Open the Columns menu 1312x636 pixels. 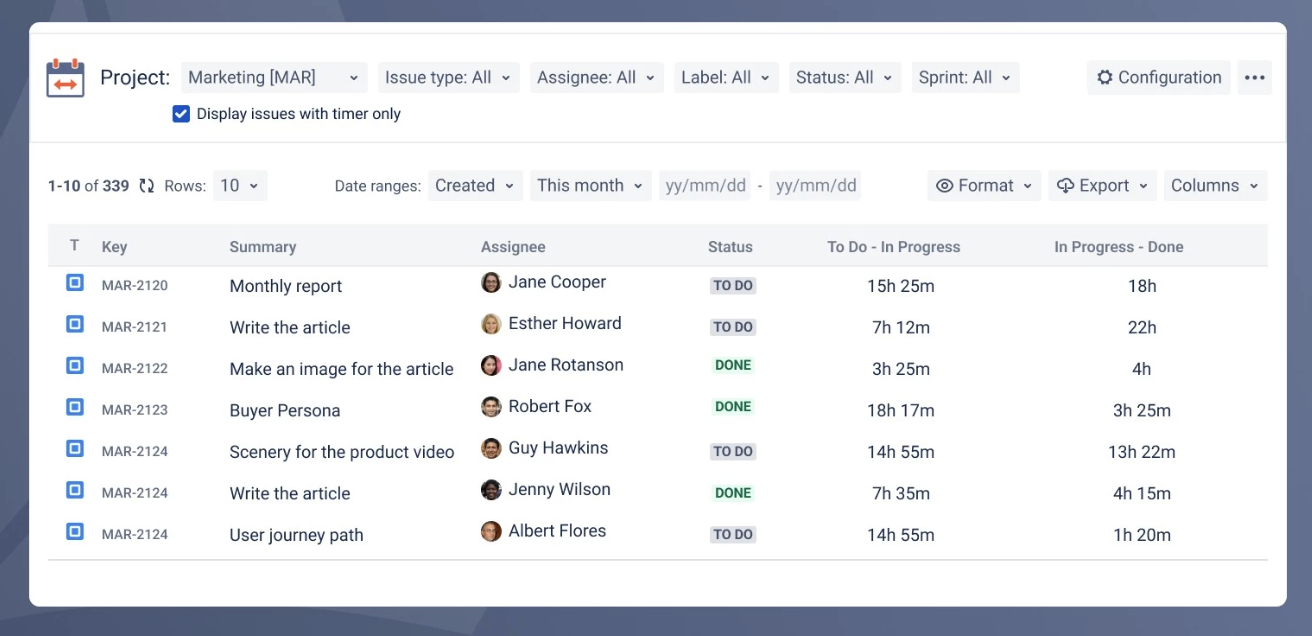(1215, 186)
